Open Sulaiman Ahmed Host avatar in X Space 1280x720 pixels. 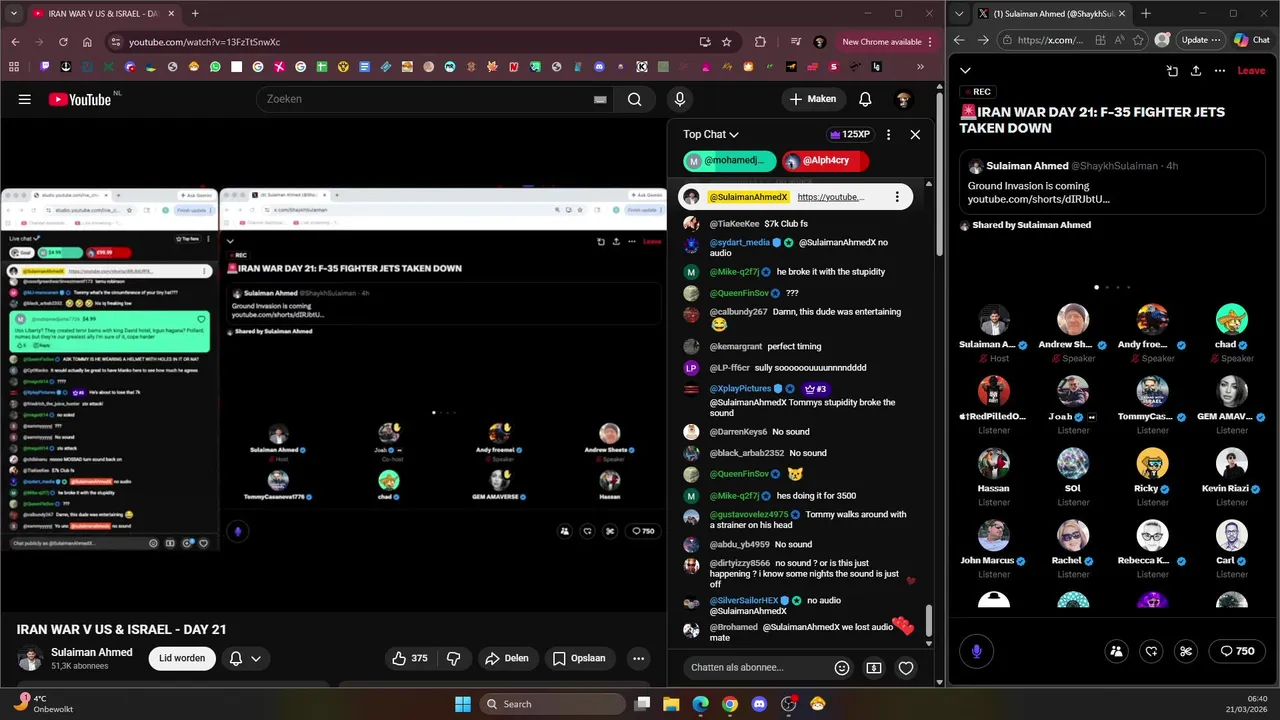coord(994,320)
